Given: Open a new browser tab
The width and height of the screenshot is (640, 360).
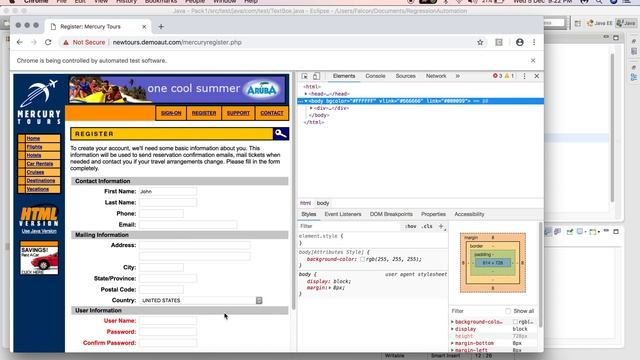Looking at the screenshot, I should pyautogui.click(x=161, y=27).
